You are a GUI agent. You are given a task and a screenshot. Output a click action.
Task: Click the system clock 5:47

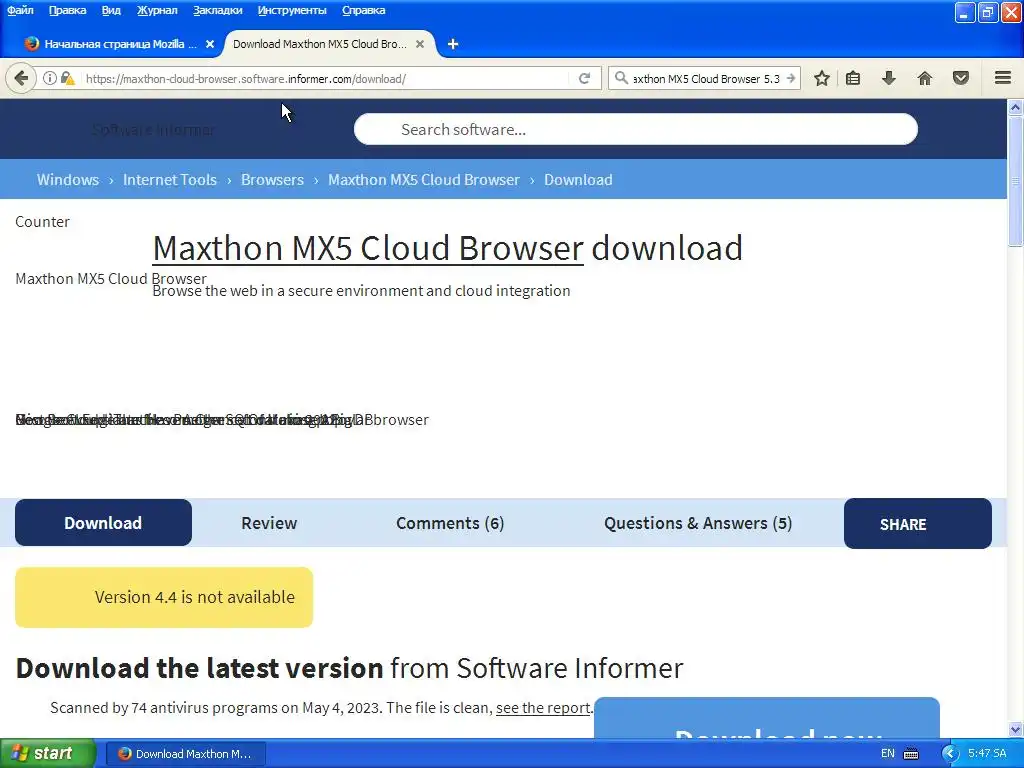pos(987,754)
